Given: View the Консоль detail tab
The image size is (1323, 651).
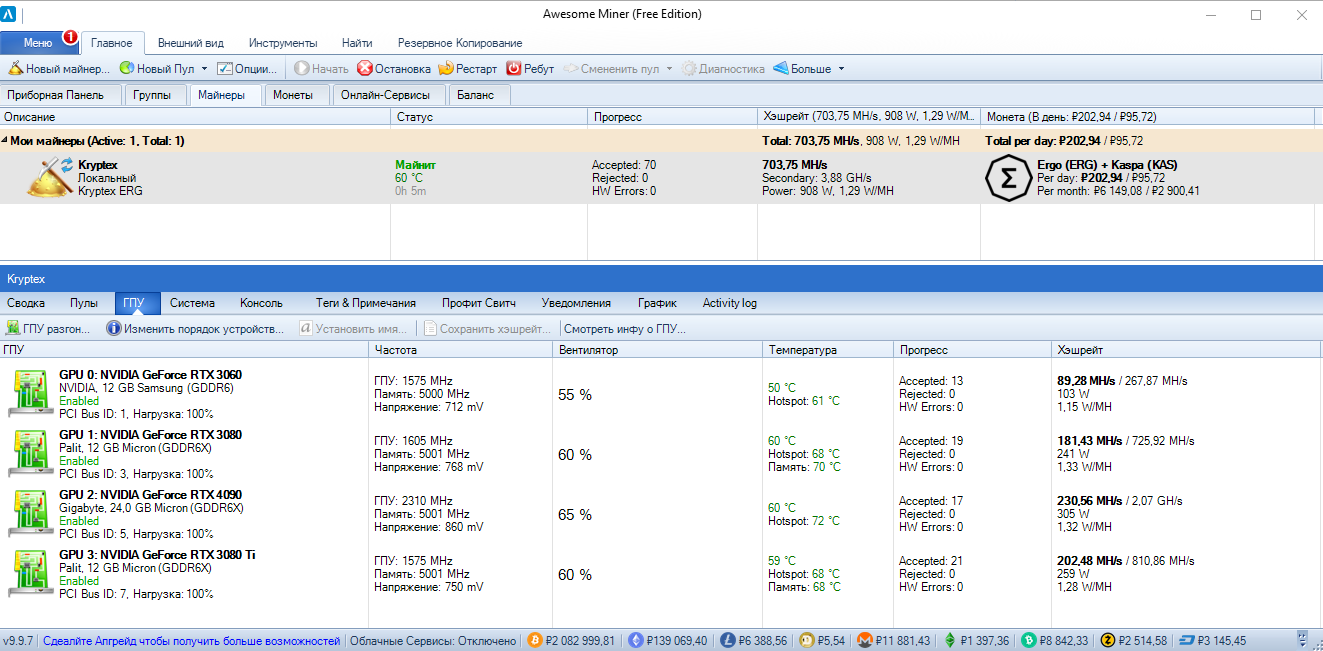Looking at the screenshot, I should click(261, 303).
